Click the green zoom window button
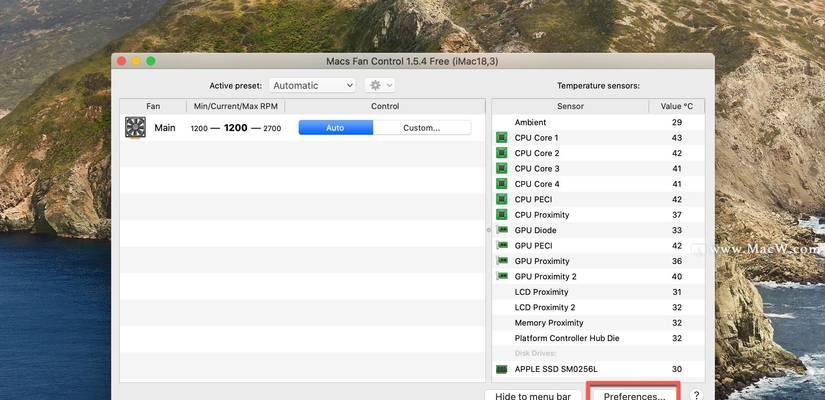 coord(150,61)
